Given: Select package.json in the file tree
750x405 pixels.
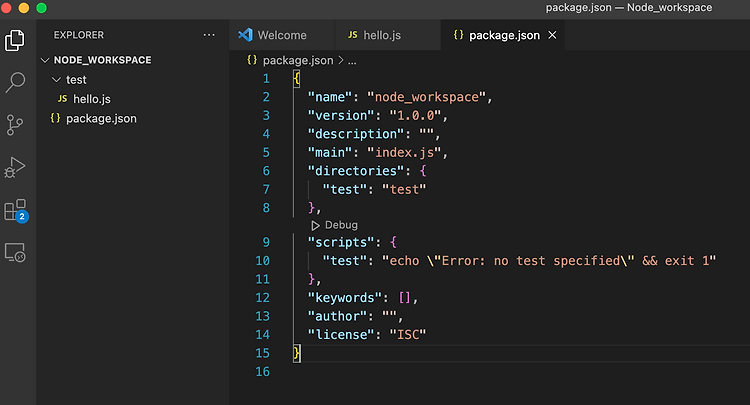Looking at the screenshot, I should pos(101,119).
